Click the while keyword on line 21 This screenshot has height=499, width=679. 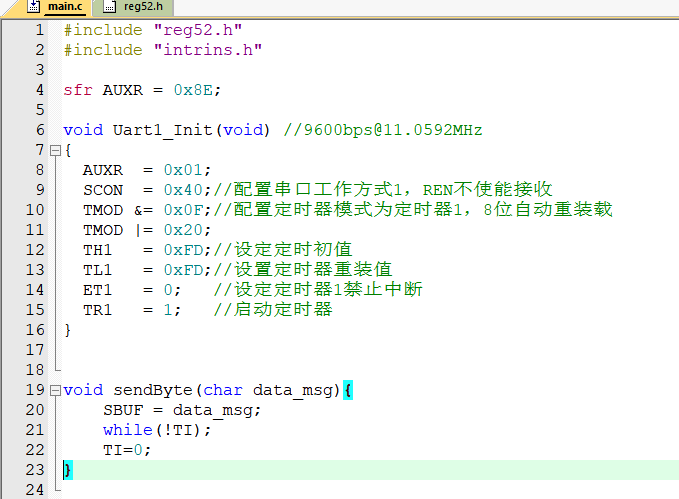[x=128, y=430]
